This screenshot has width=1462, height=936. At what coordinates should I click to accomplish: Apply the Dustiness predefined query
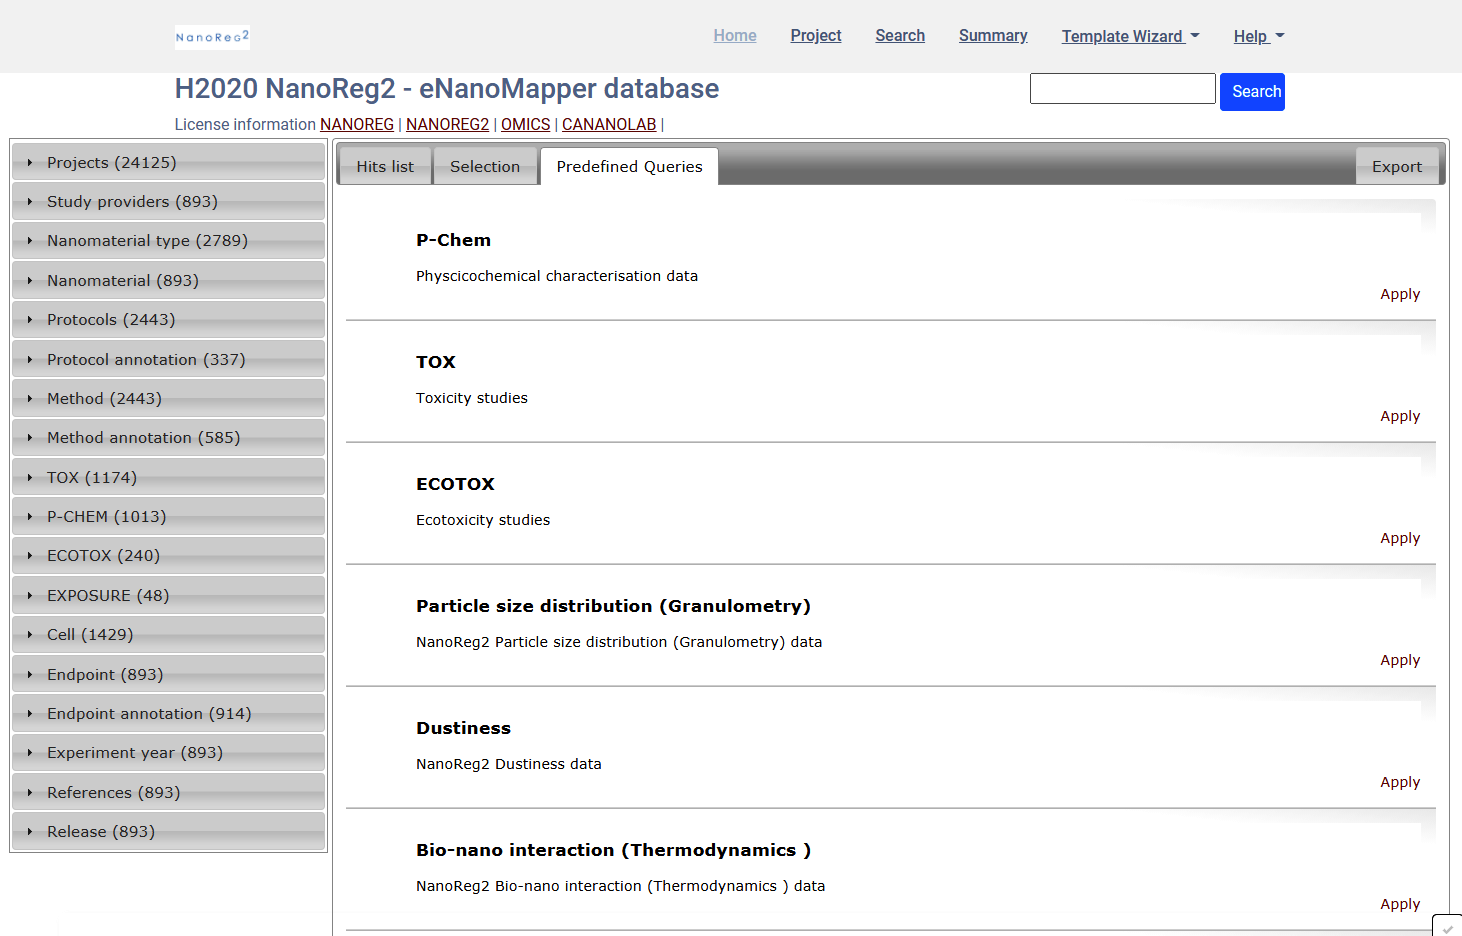coord(1399,782)
